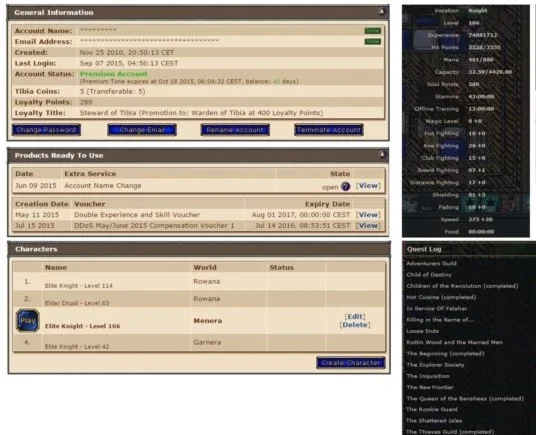This screenshot has height=435, width=536.
Task: Click the Create Character button
Action: point(351,363)
